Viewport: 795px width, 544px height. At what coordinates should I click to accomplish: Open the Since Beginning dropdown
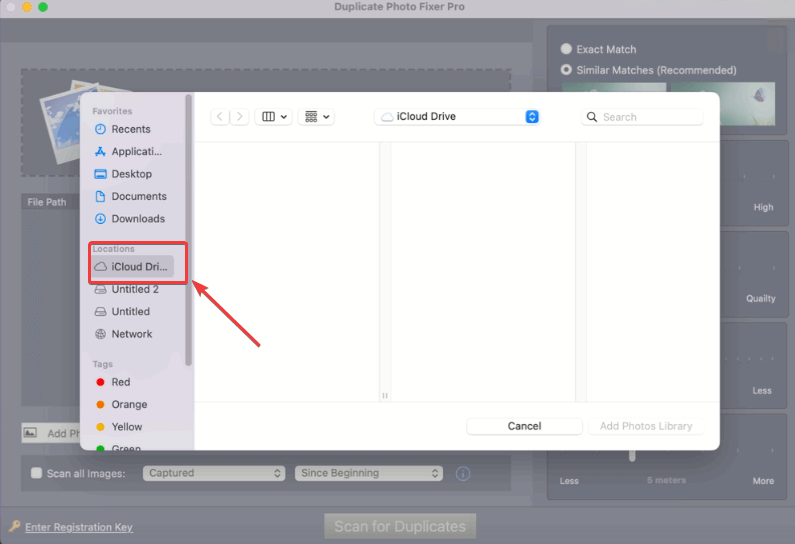[x=369, y=473]
